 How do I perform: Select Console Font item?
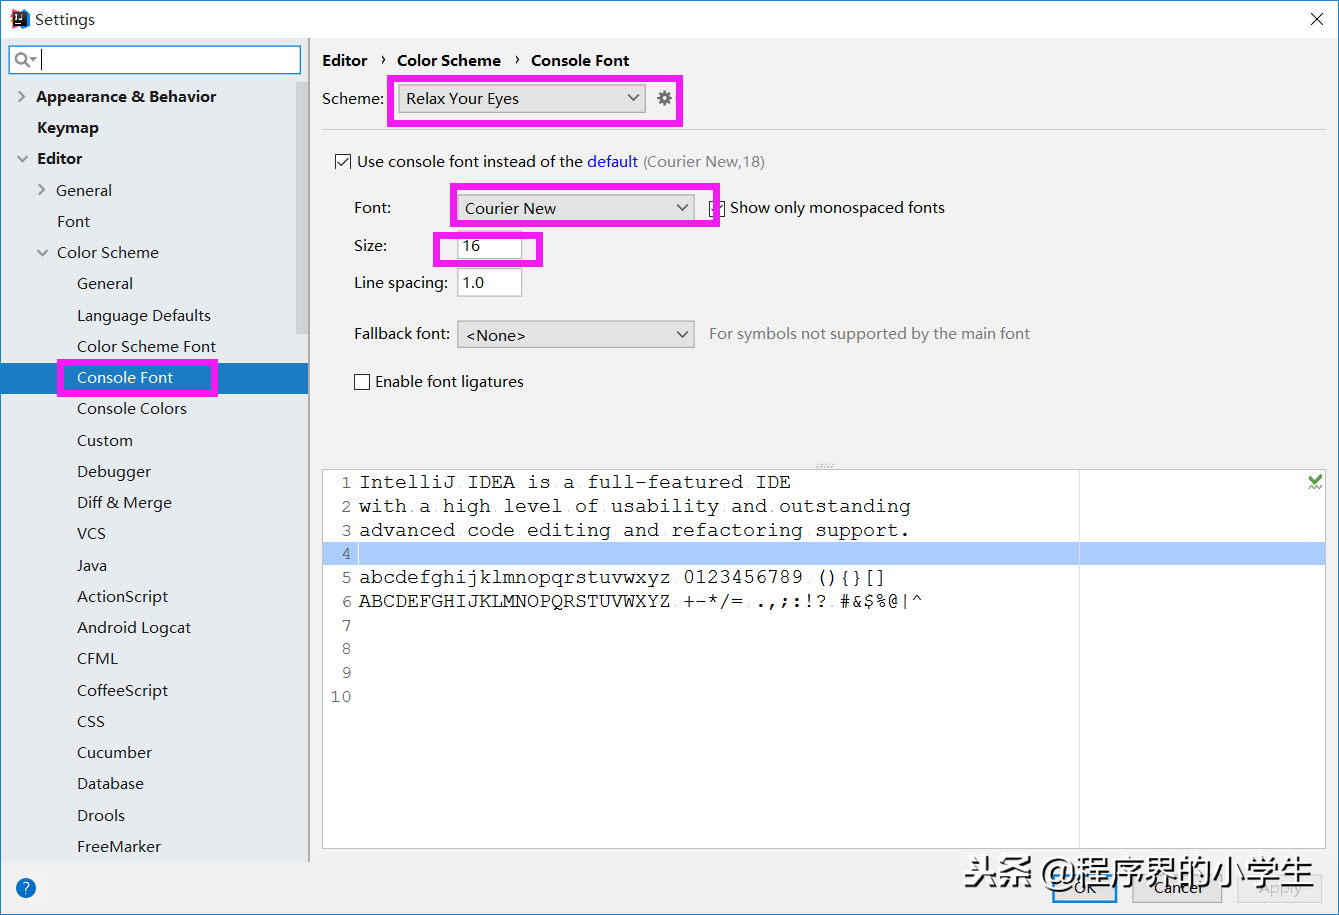[125, 378]
